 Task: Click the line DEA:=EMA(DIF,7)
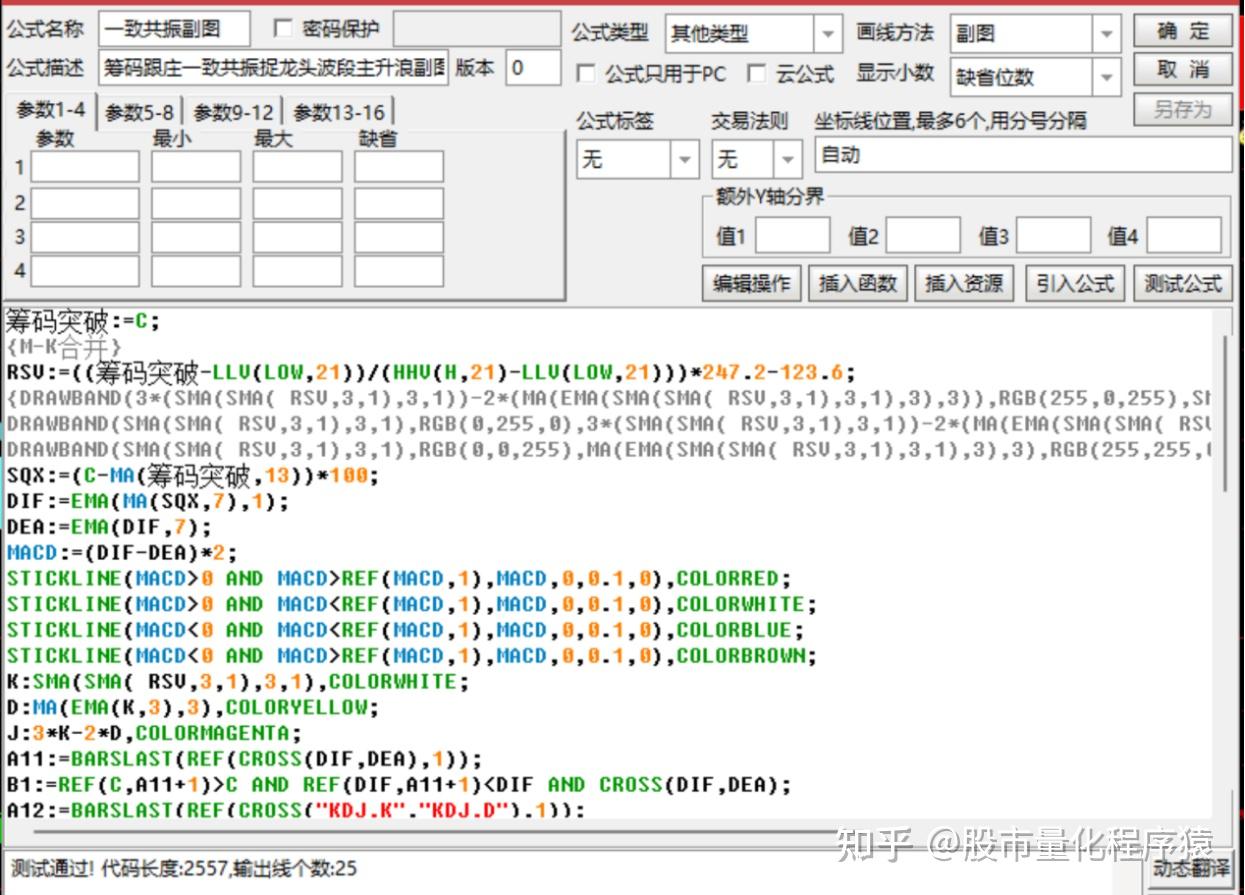click(x=109, y=527)
